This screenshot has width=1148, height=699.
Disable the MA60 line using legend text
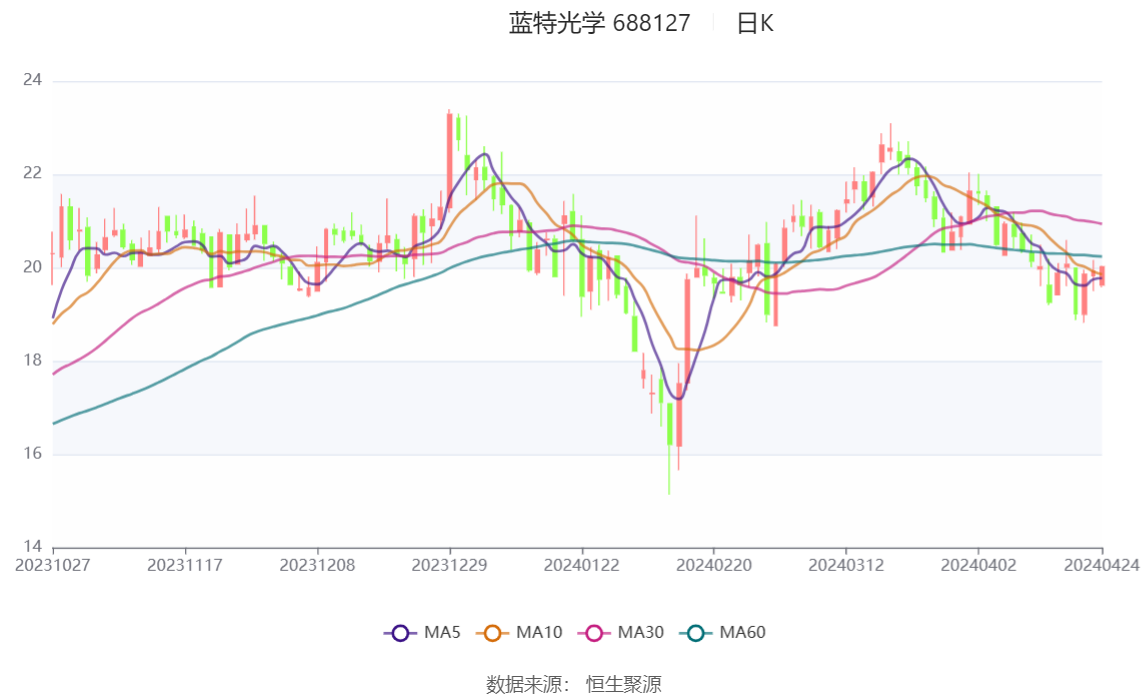pos(743,633)
